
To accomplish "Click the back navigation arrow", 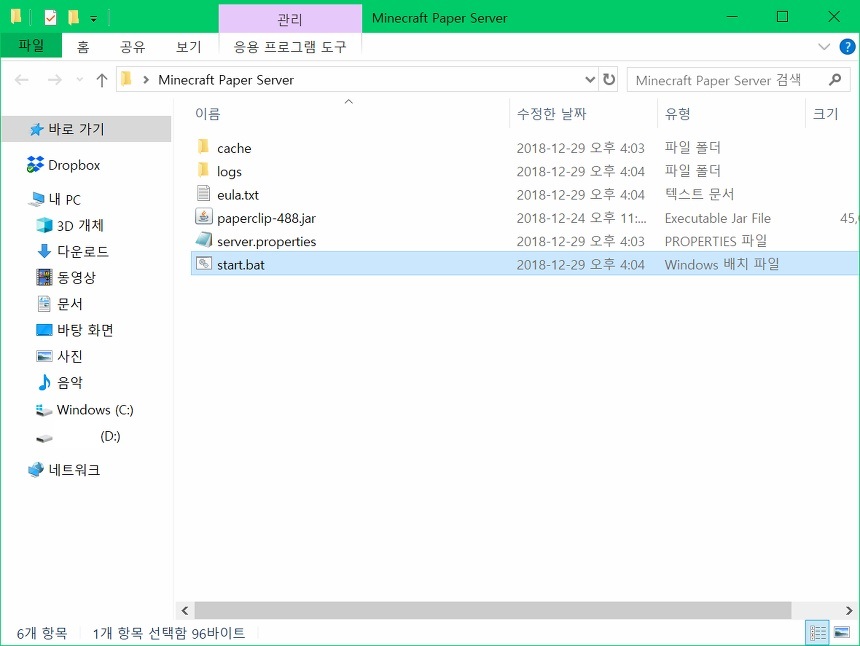I will pos(21,80).
